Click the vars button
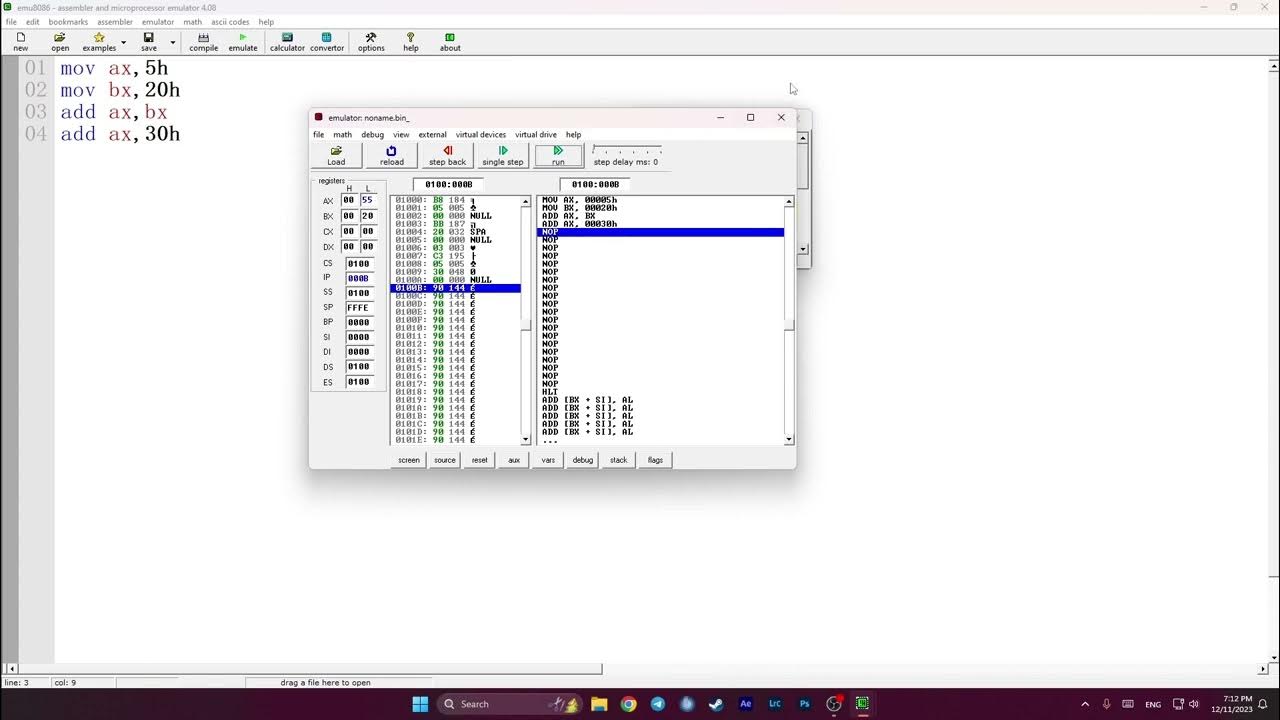 point(548,460)
